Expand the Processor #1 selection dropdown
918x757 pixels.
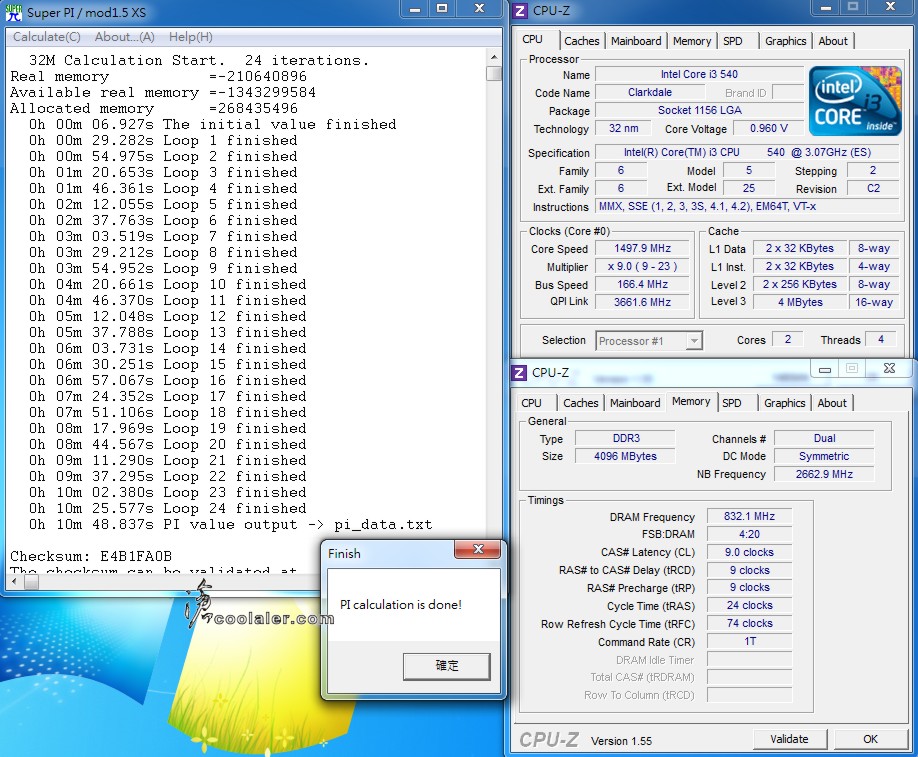pyautogui.click(x=694, y=341)
